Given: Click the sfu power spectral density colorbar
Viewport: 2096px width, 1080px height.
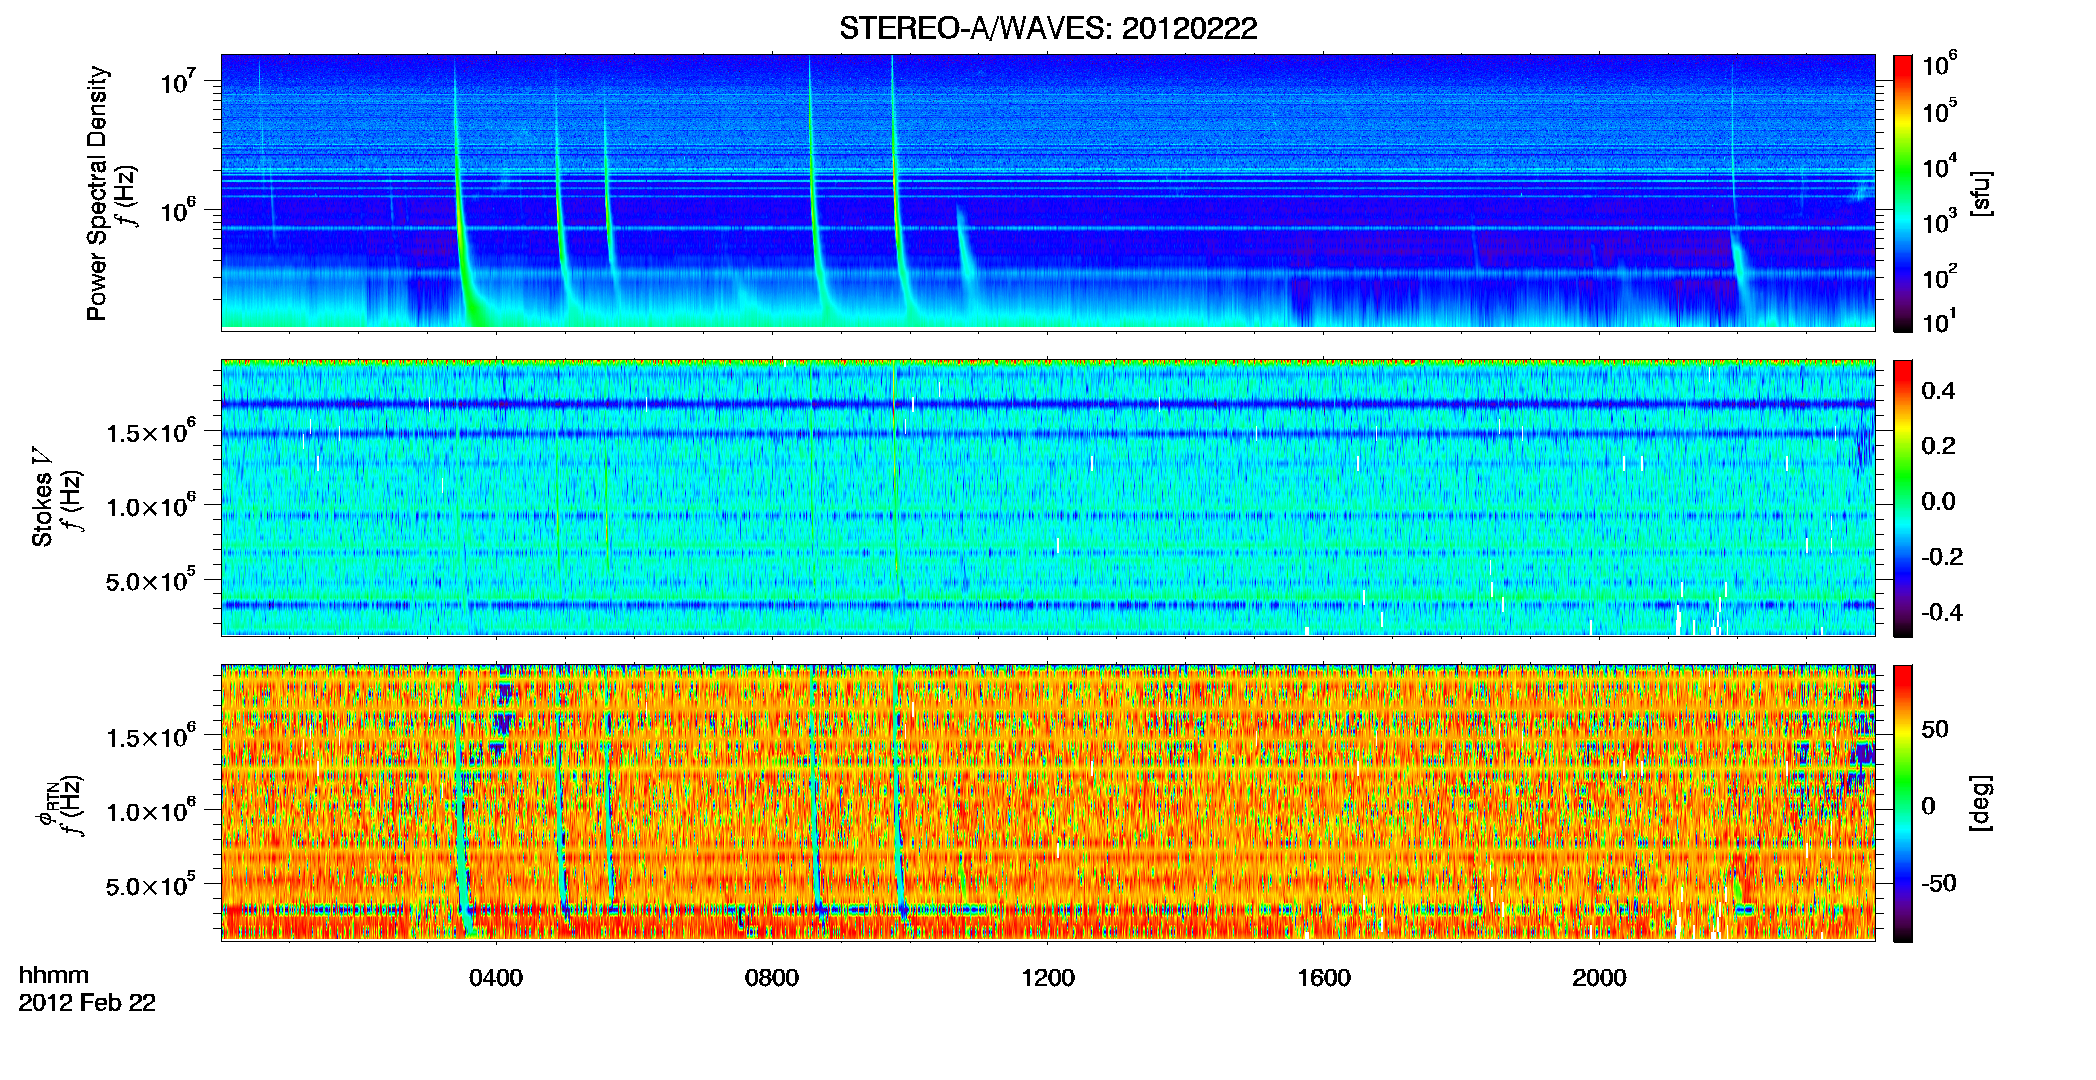Looking at the screenshot, I should 1902,193.
